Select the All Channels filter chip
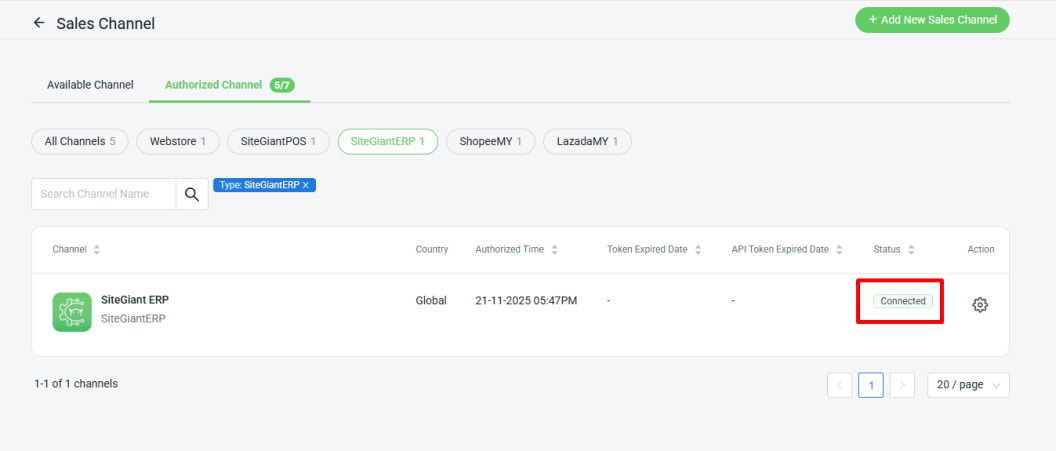 pyautogui.click(x=79, y=142)
